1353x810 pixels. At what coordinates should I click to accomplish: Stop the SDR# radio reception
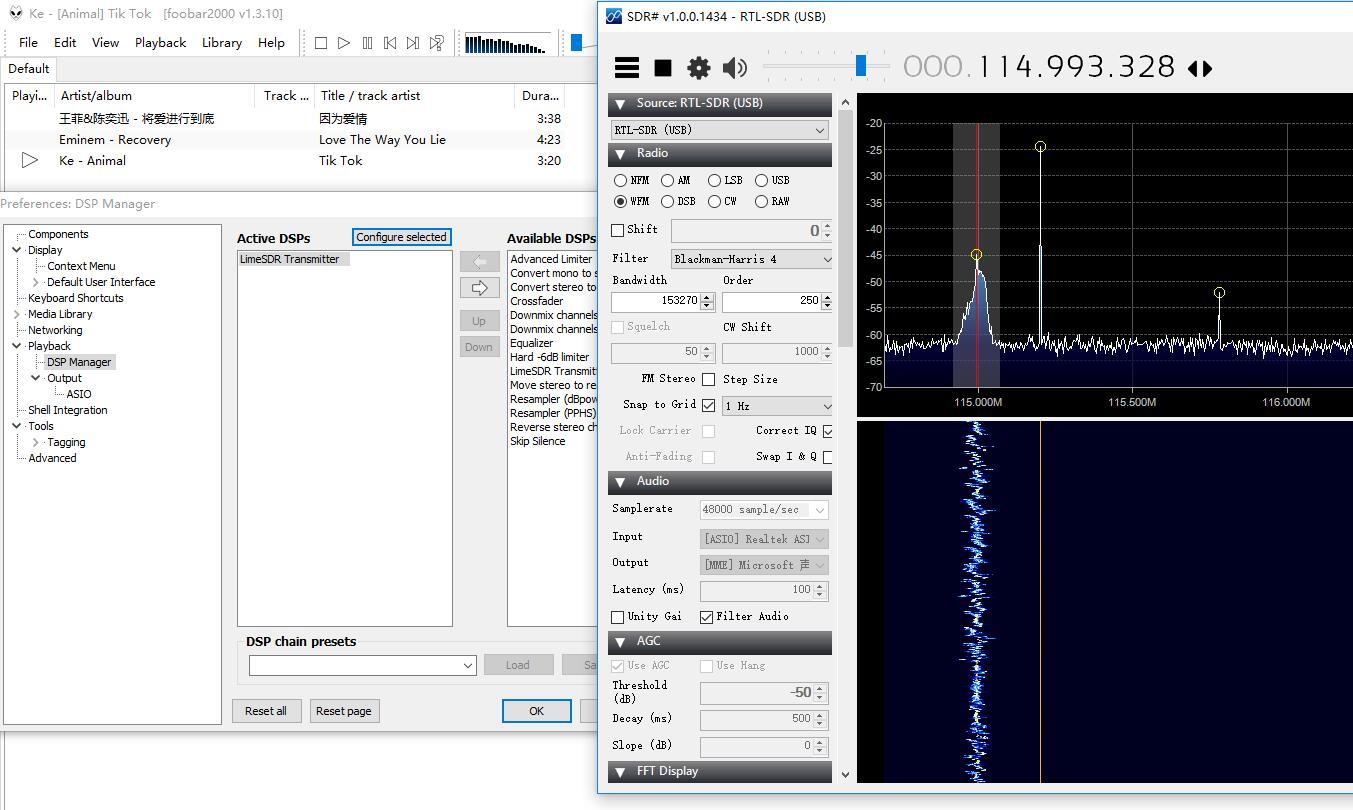tap(662, 68)
